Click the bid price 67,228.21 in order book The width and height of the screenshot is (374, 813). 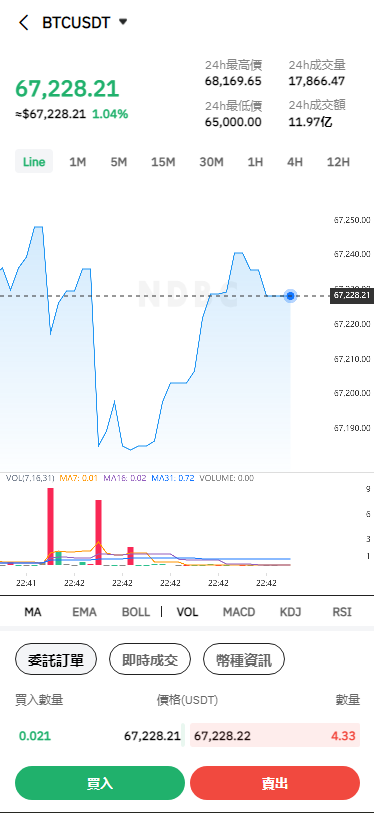click(152, 736)
